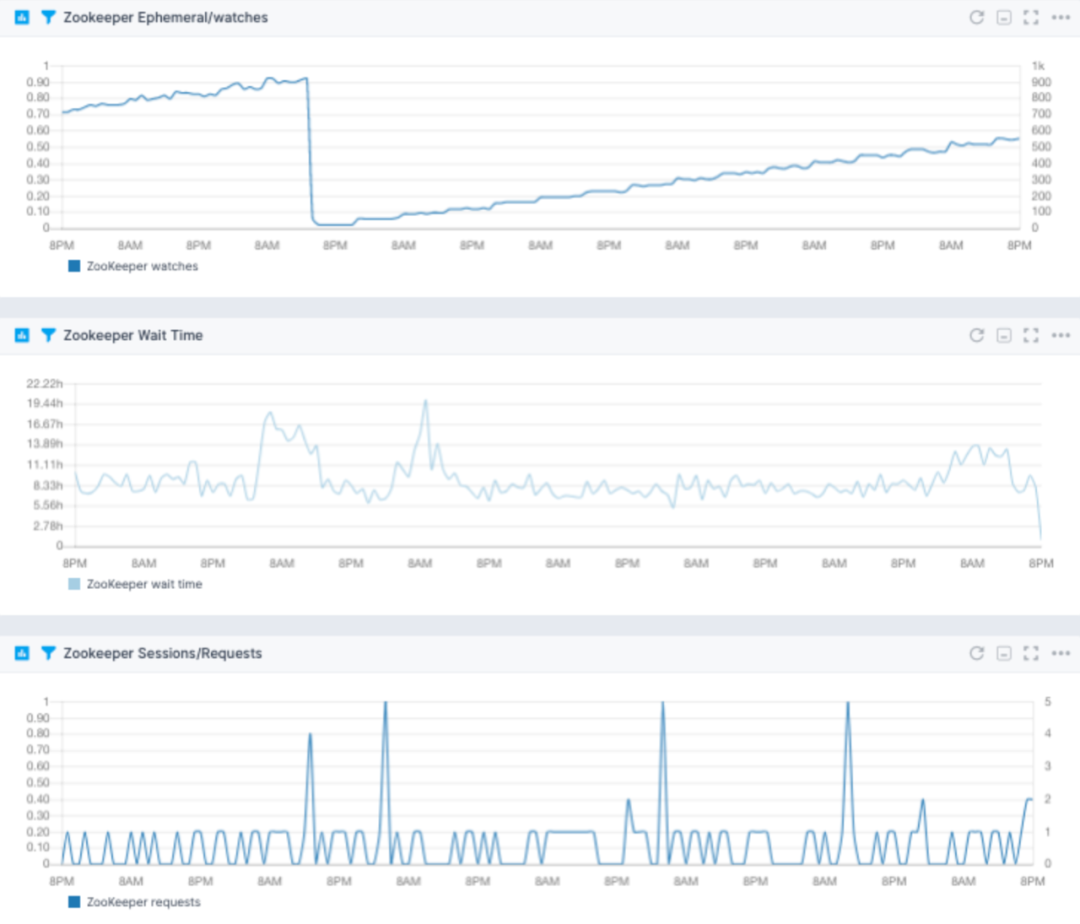Expand Zookeeper Sessions/Requests panel to fullscreen
The width and height of the screenshot is (1080, 924).
pyautogui.click(x=1031, y=654)
